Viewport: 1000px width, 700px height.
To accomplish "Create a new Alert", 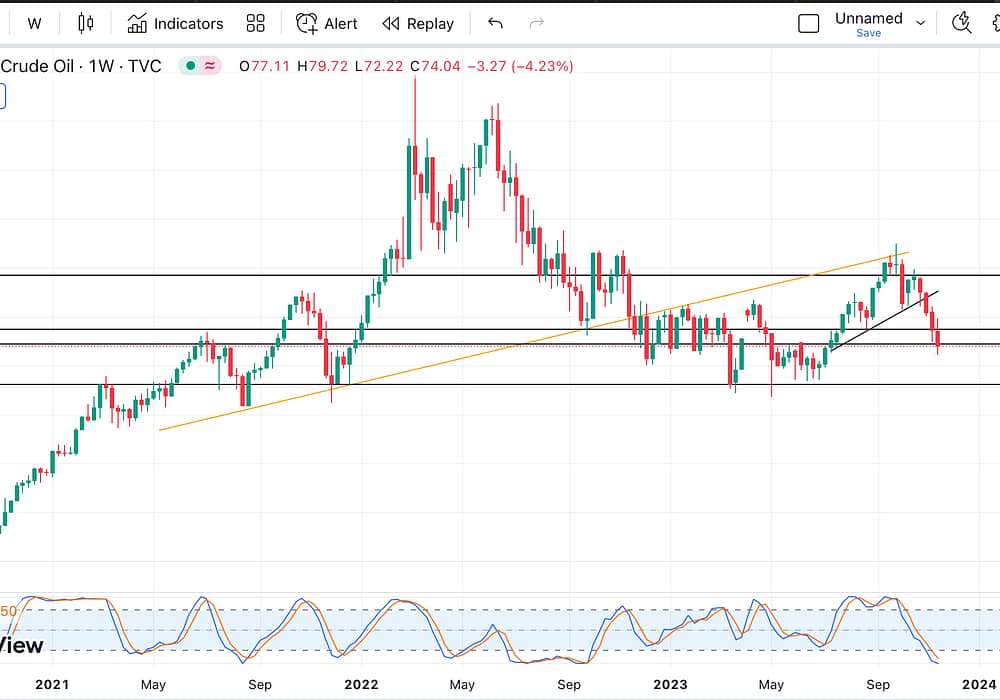I will (326, 23).
